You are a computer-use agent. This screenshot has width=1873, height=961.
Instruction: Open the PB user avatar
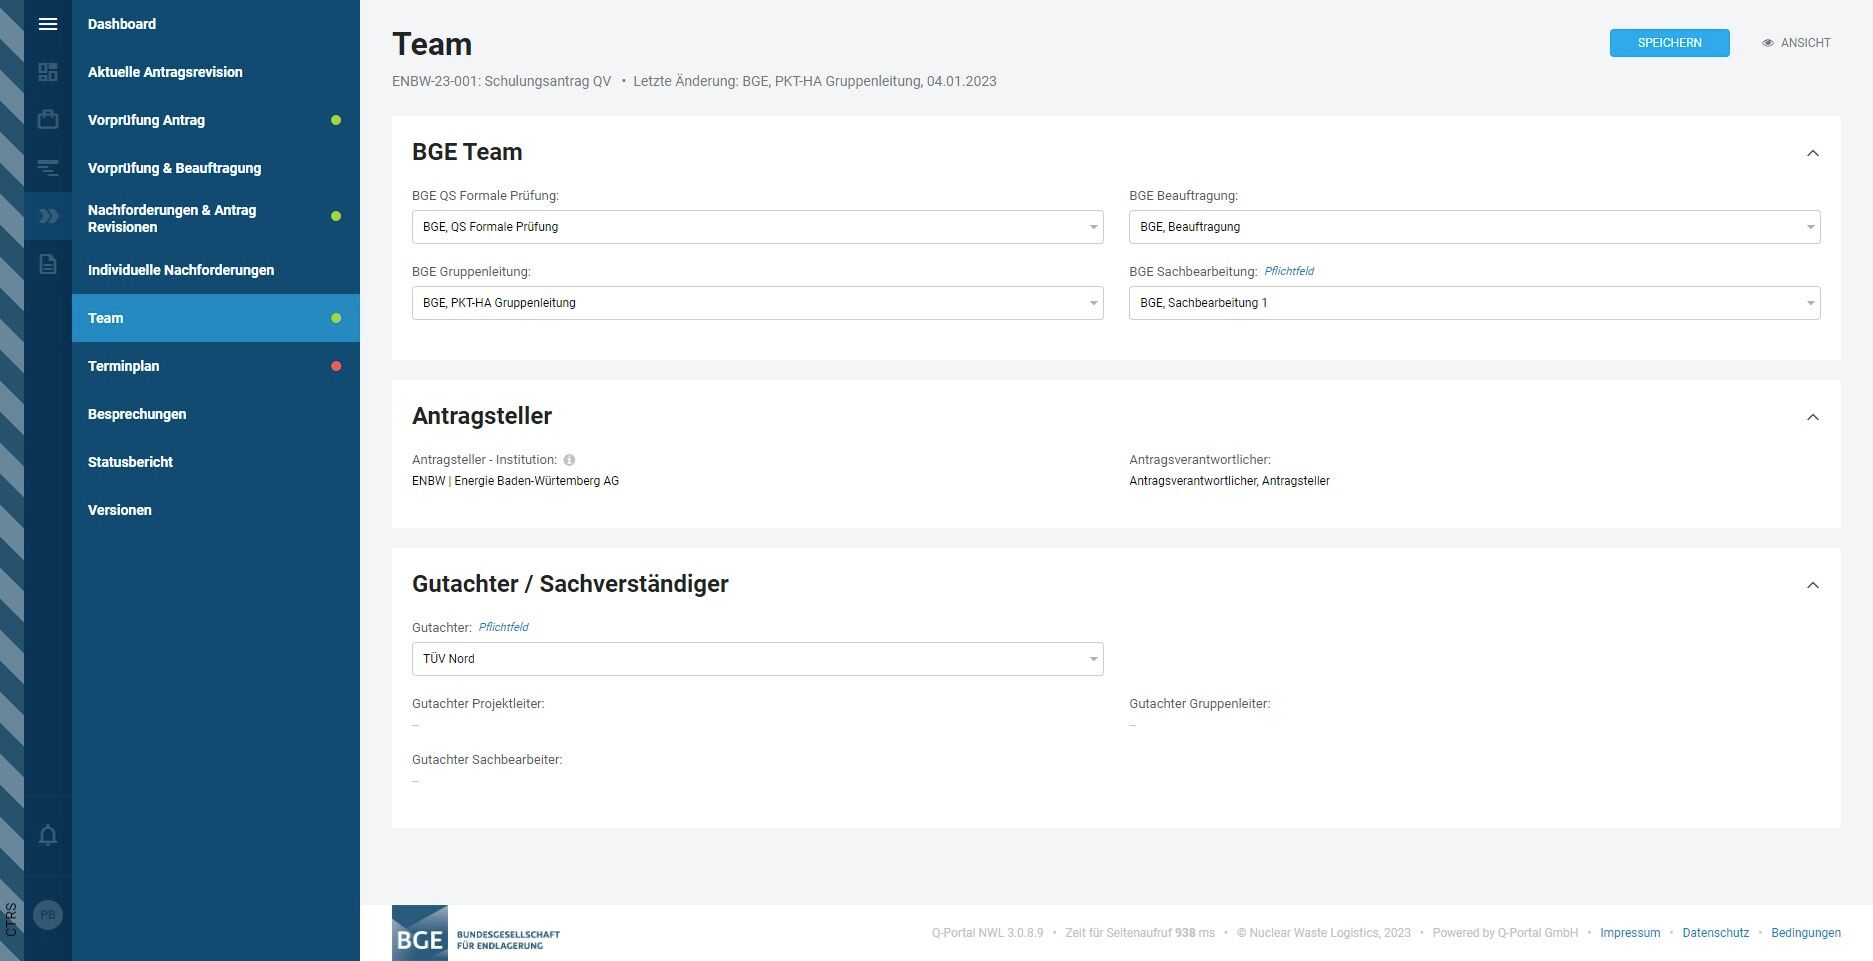click(48, 914)
